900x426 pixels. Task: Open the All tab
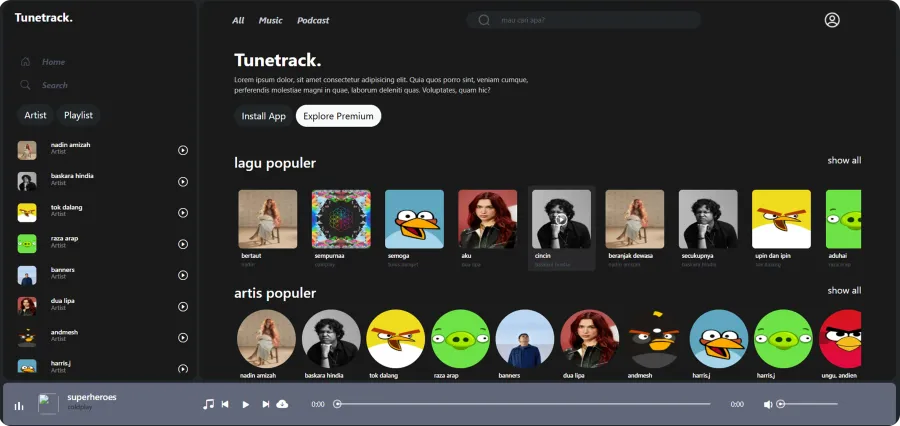(x=238, y=20)
